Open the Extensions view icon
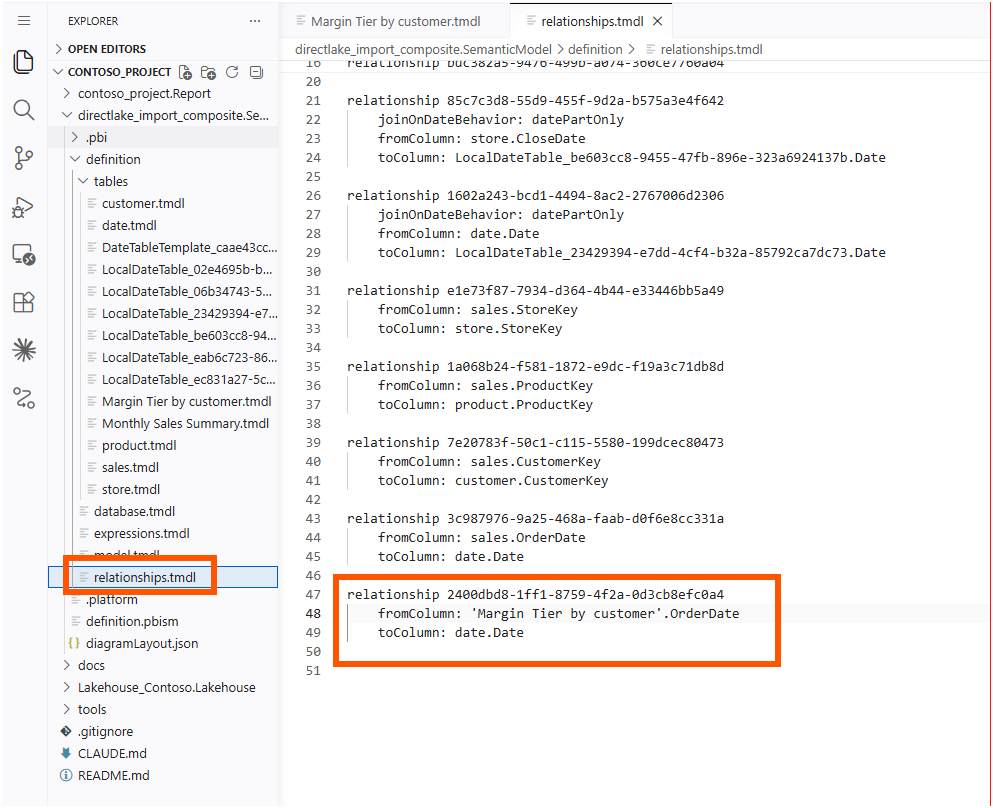 click(24, 302)
